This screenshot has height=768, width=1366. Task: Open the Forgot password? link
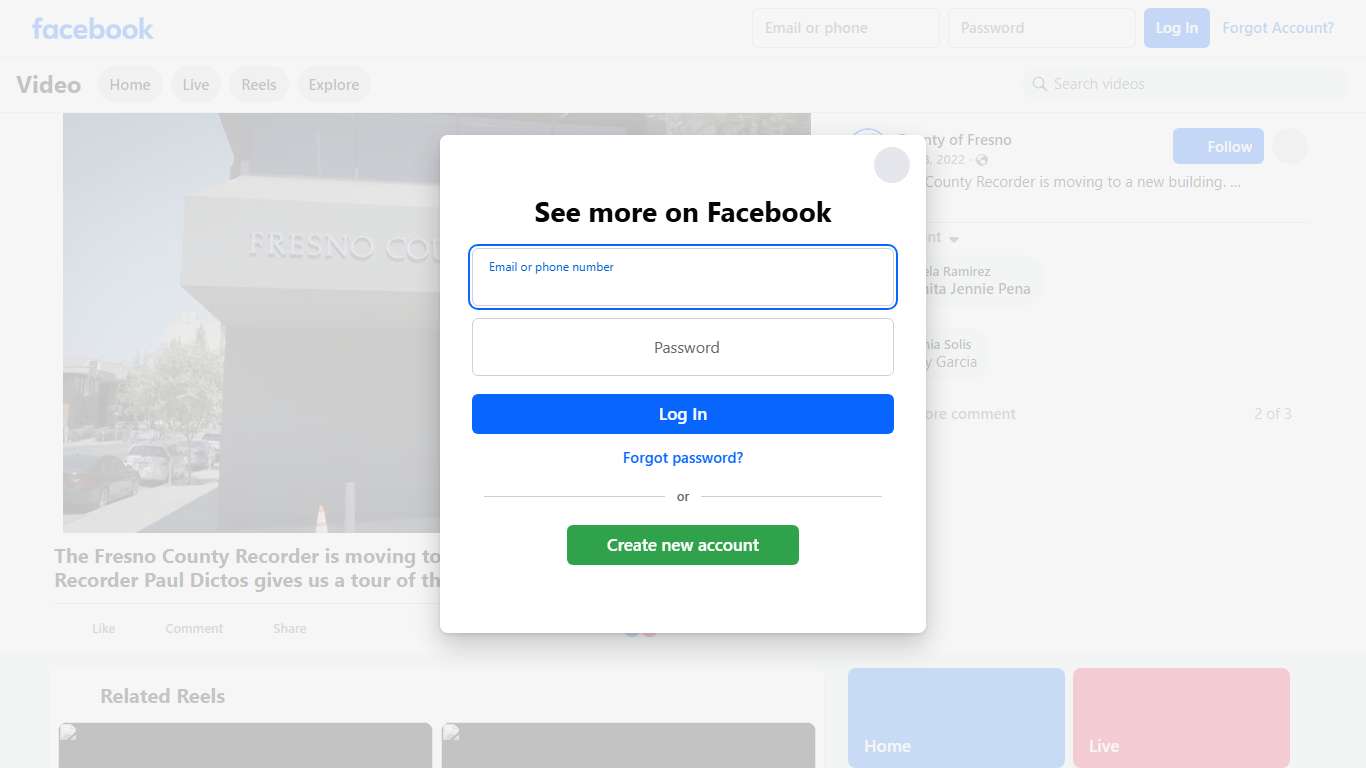(683, 458)
